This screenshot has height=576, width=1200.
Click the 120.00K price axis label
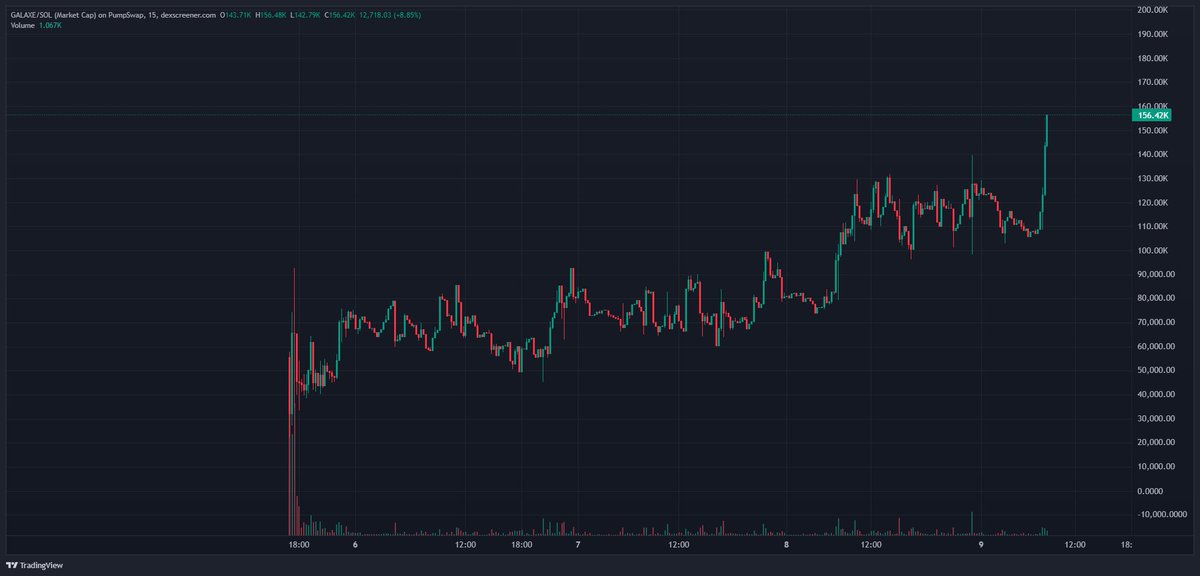(1153, 202)
